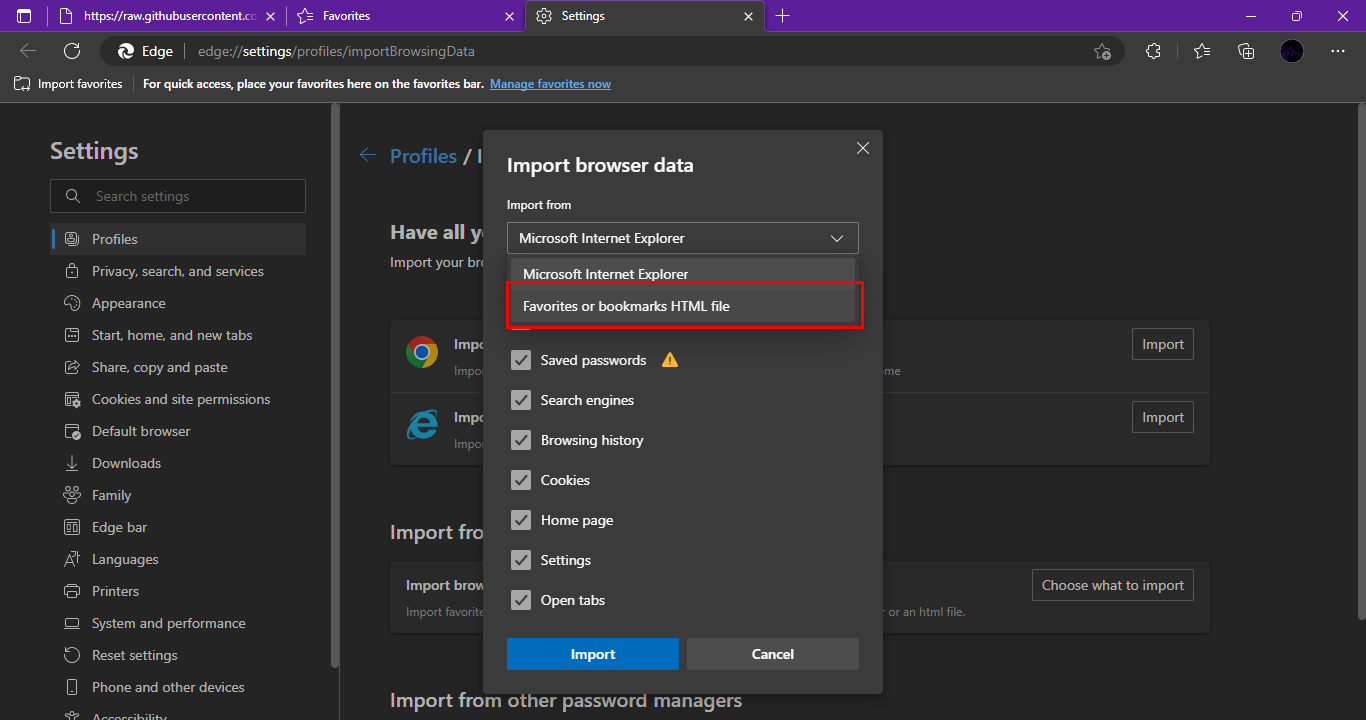Switch to the Settings browser tab
Image resolution: width=1366 pixels, height=720 pixels.
coord(645,16)
